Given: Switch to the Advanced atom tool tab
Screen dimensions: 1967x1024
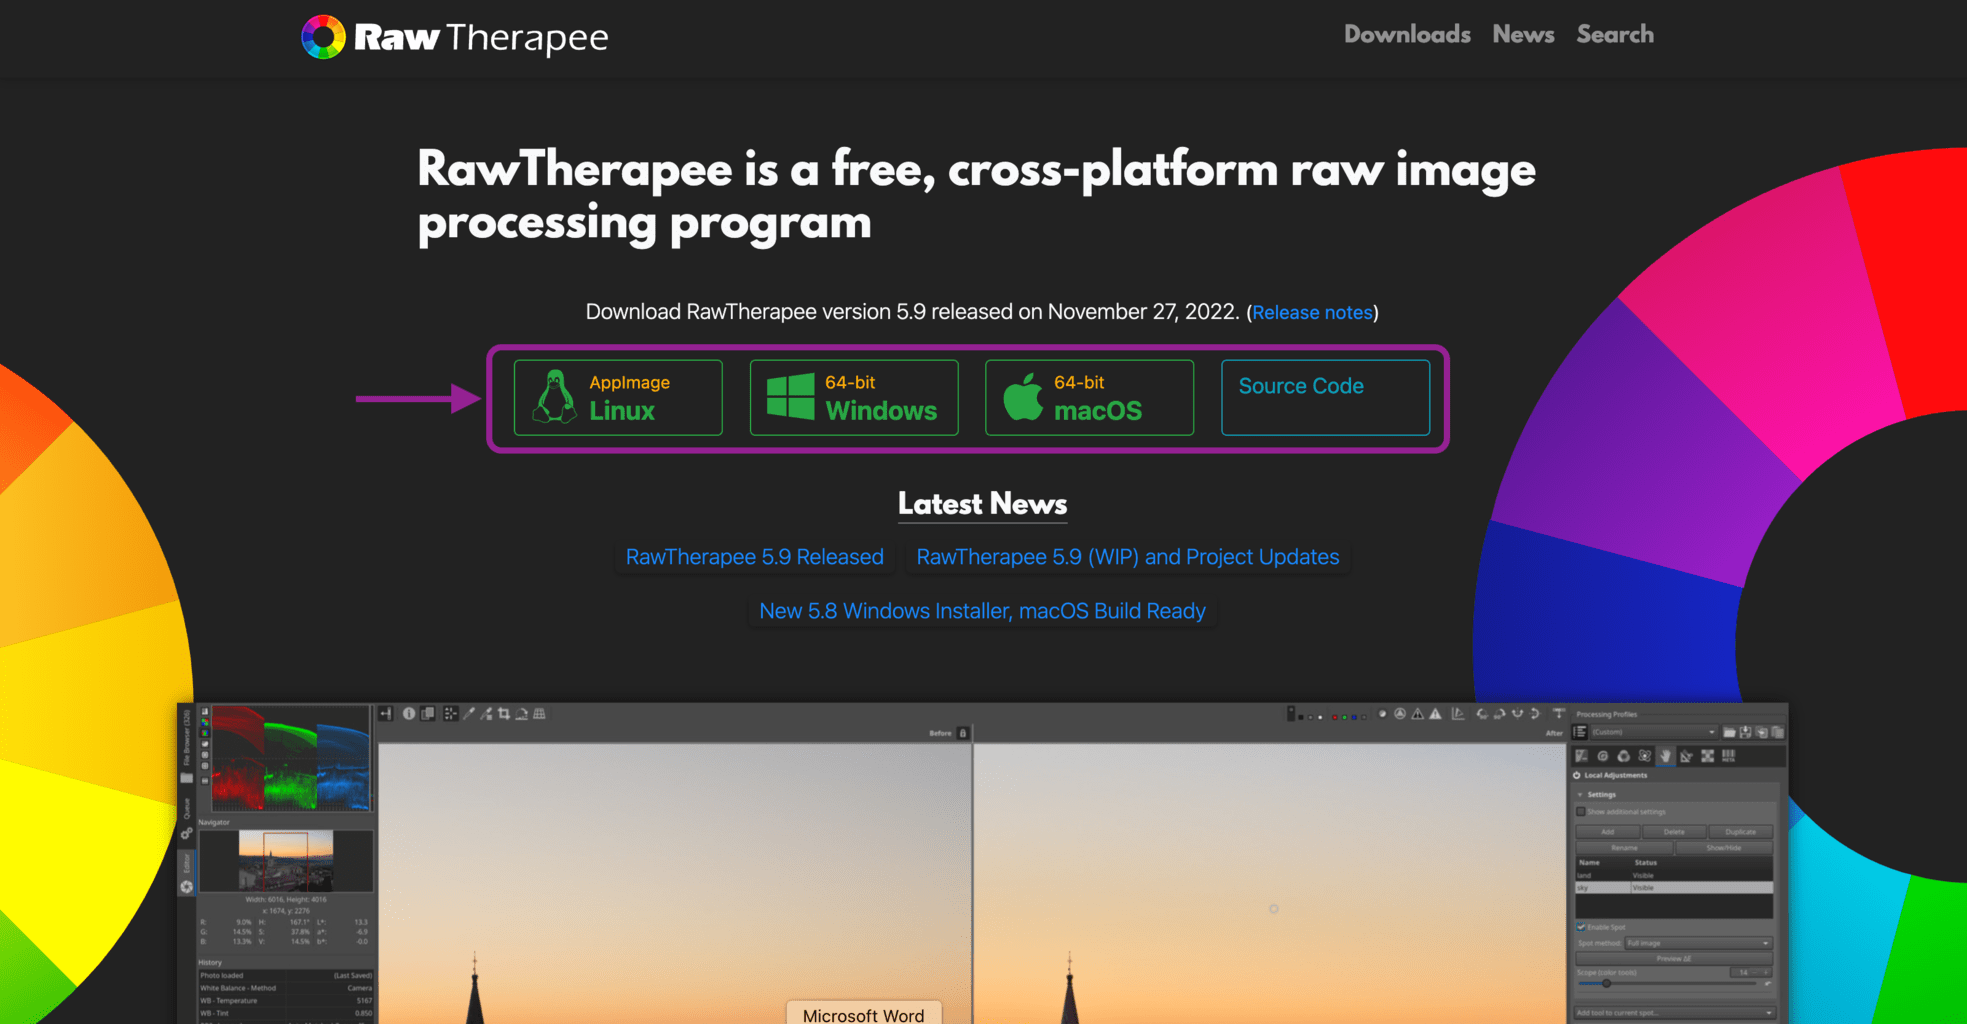Looking at the screenshot, I should pos(1645,756).
